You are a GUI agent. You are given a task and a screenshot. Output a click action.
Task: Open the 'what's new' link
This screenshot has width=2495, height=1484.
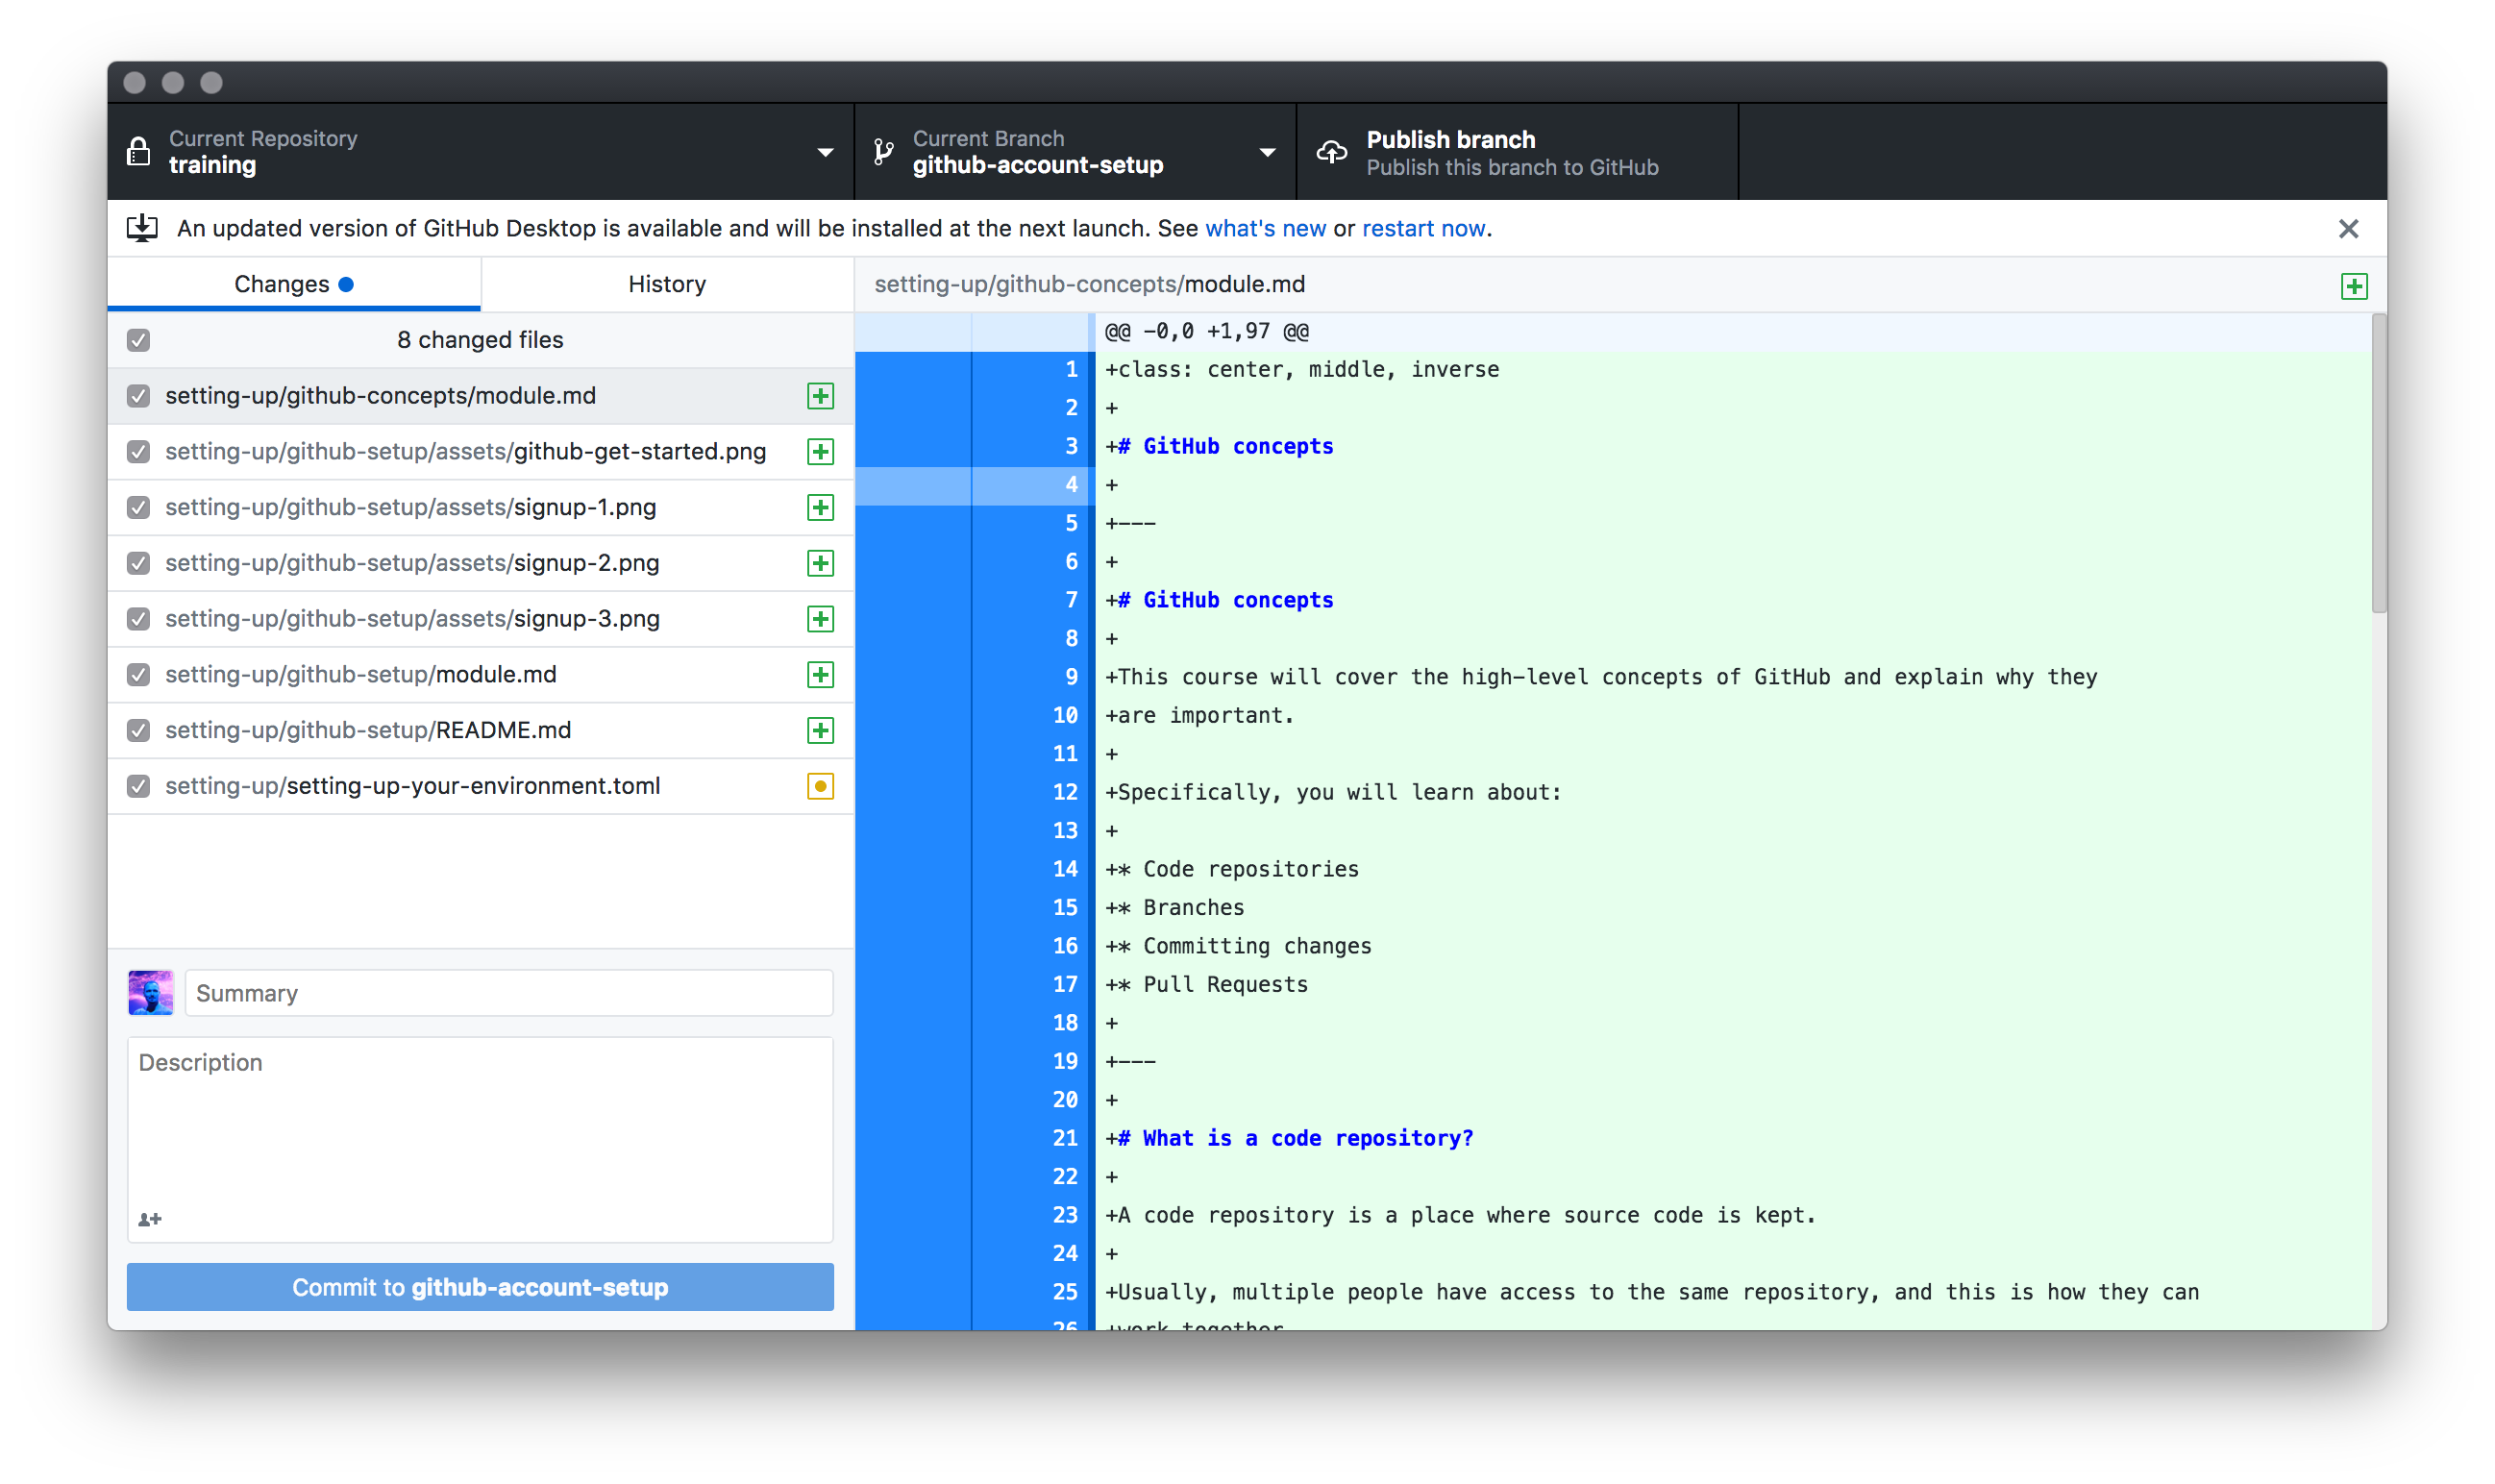(x=1265, y=228)
